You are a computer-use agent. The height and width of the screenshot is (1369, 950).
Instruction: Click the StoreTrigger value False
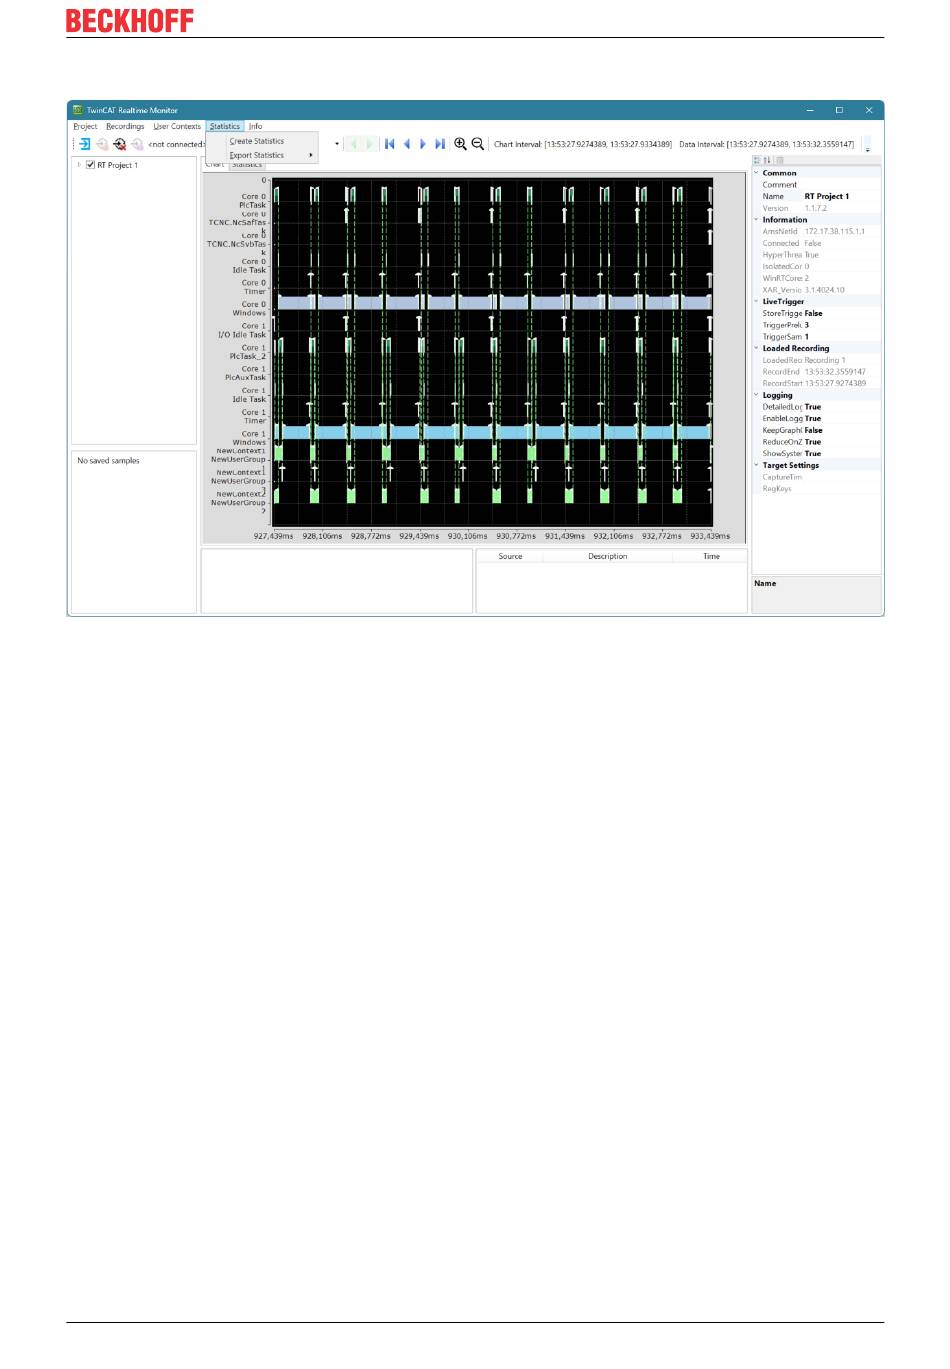(814, 313)
